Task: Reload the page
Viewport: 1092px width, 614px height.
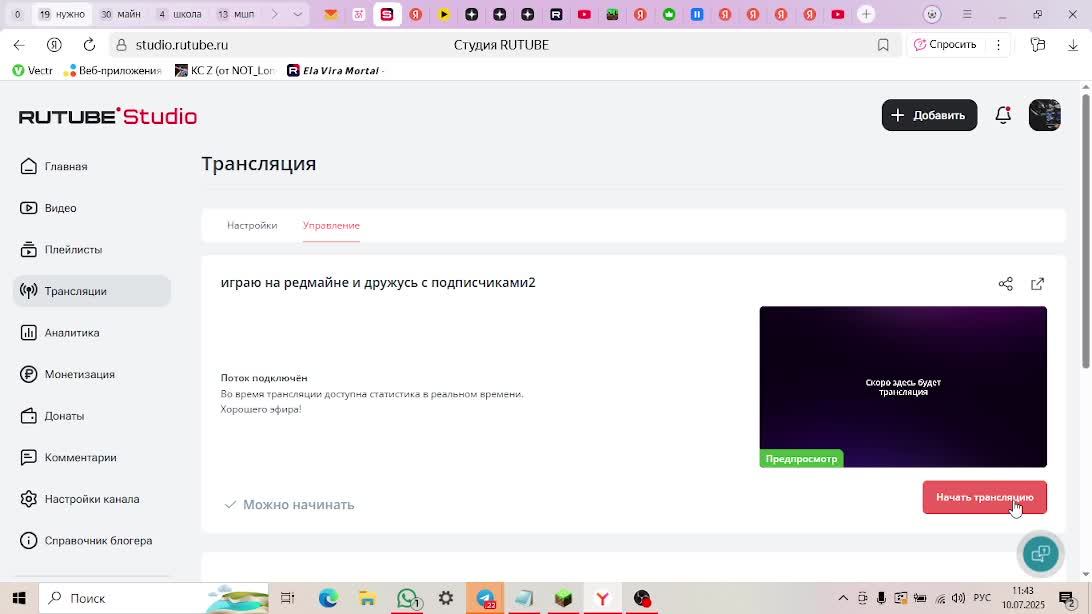Action: [89, 45]
